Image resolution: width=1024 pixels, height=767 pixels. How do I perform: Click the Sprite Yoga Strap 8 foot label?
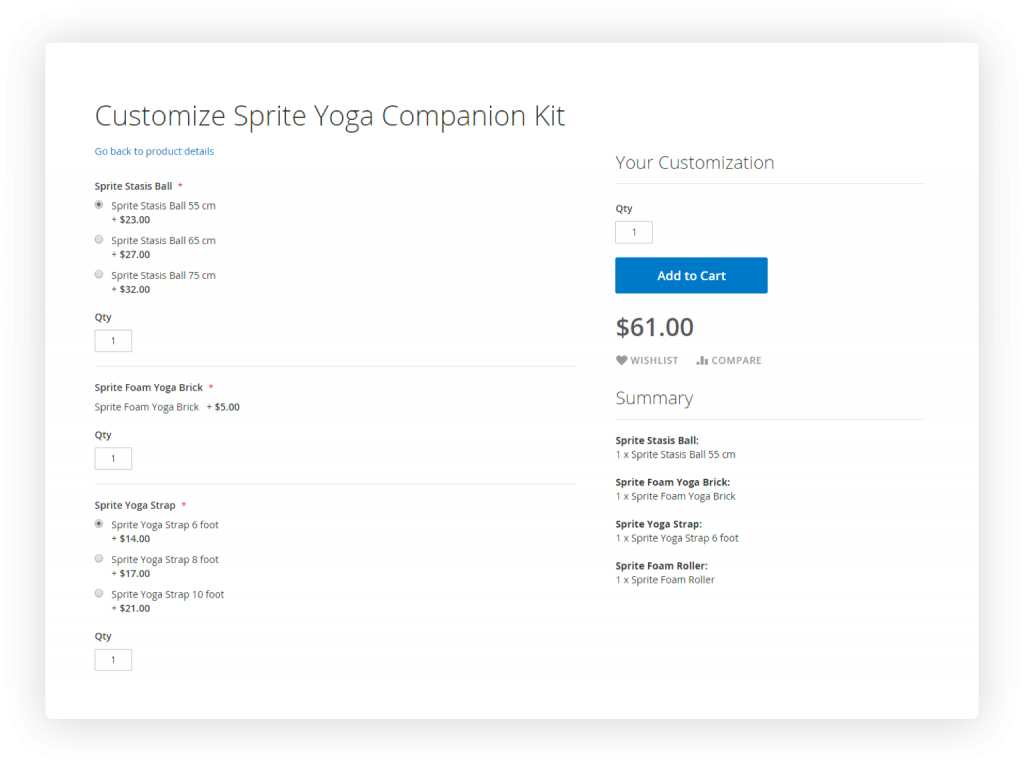(165, 559)
